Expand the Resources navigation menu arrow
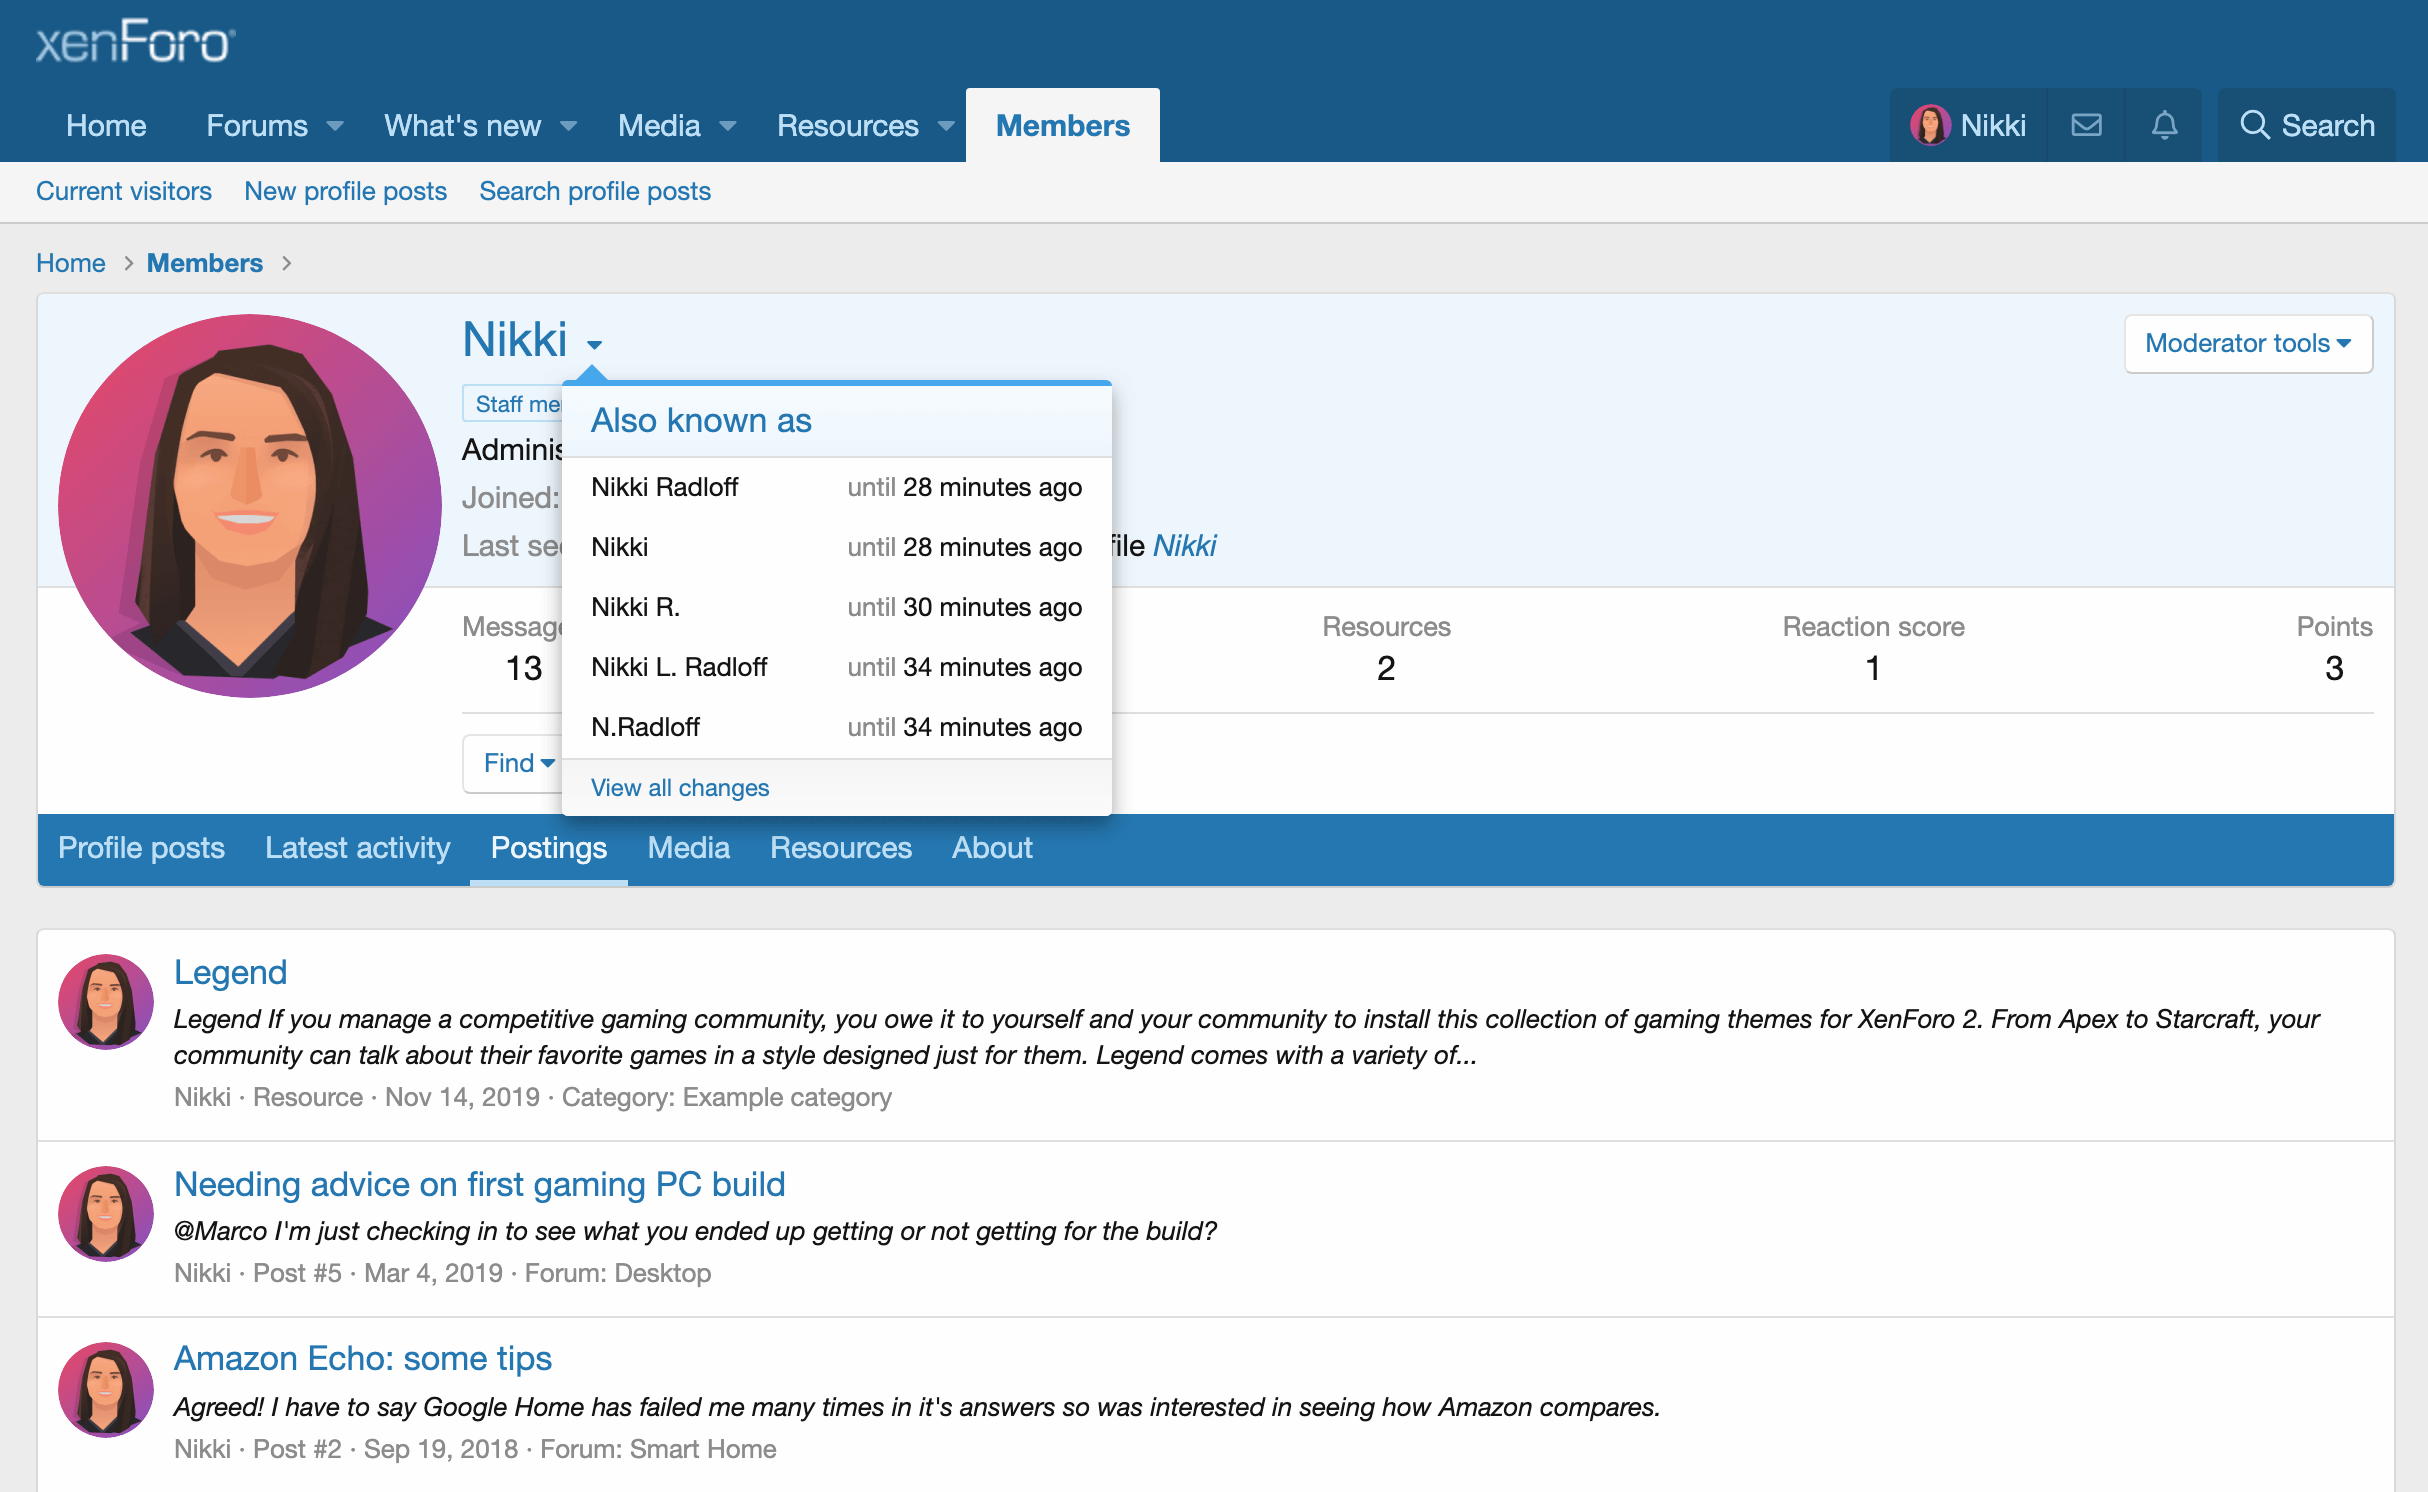The image size is (2428, 1492). (x=945, y=126)
